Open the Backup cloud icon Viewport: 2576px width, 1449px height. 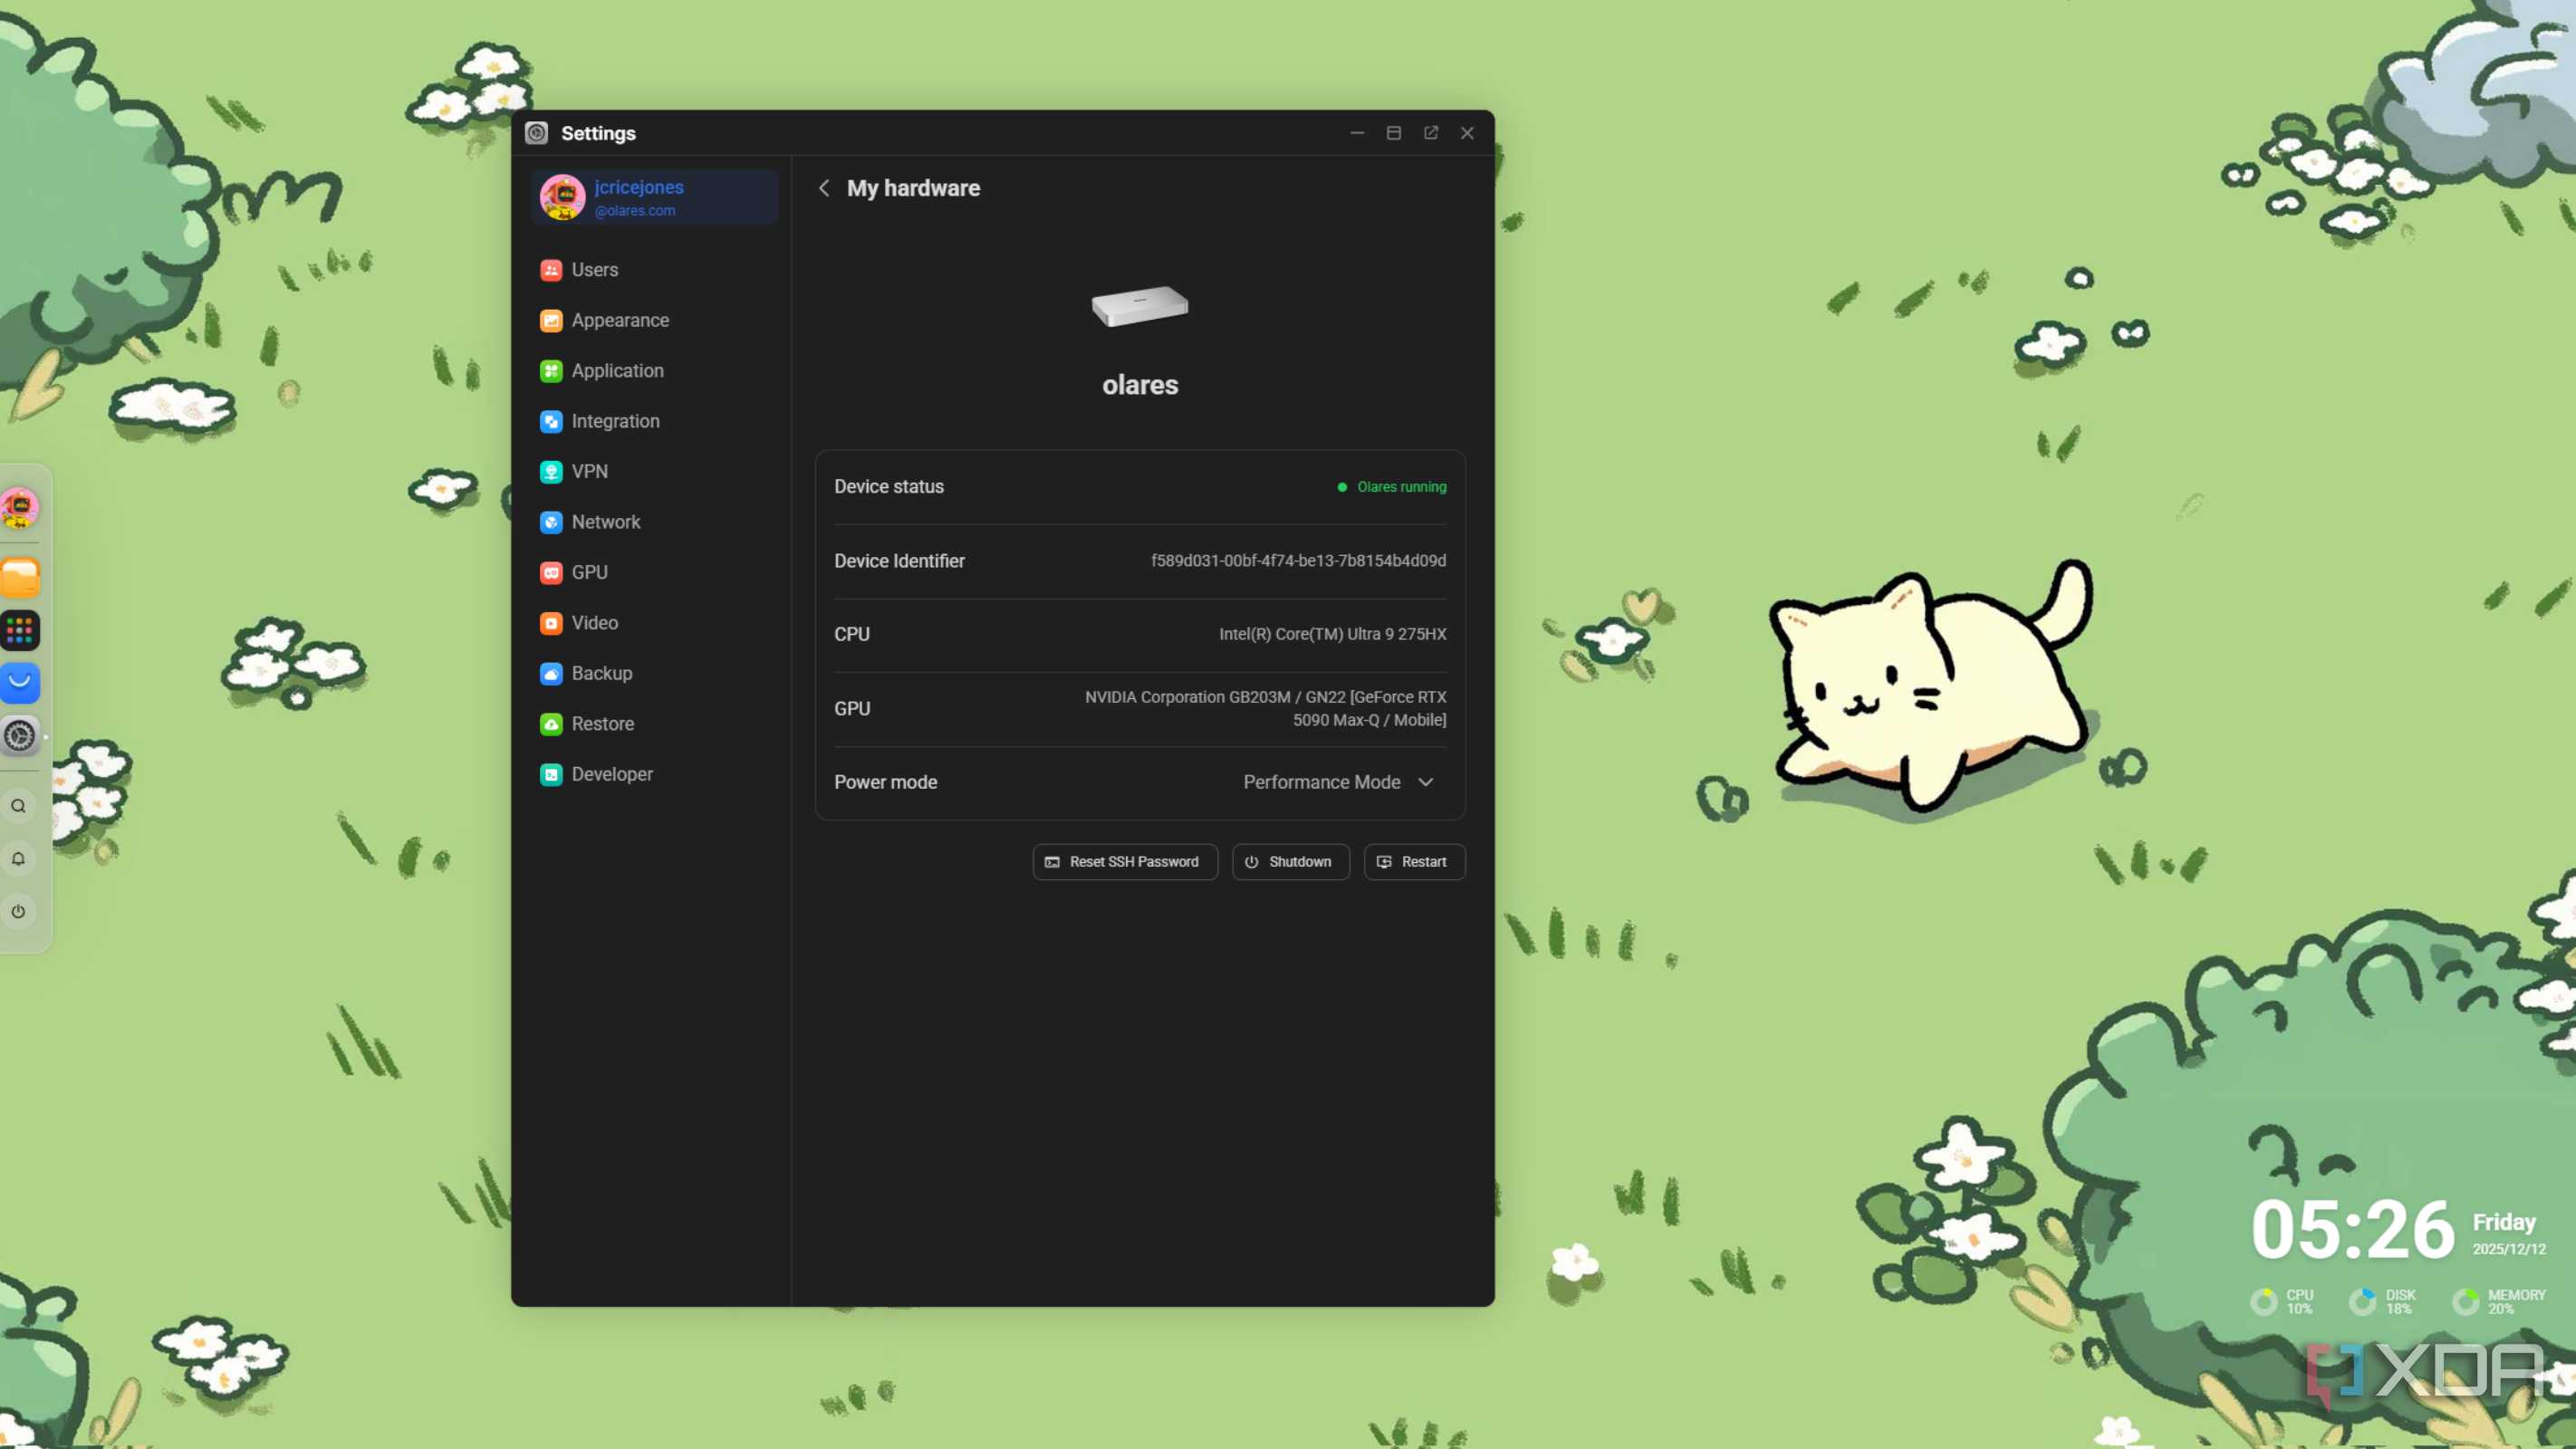551,674
